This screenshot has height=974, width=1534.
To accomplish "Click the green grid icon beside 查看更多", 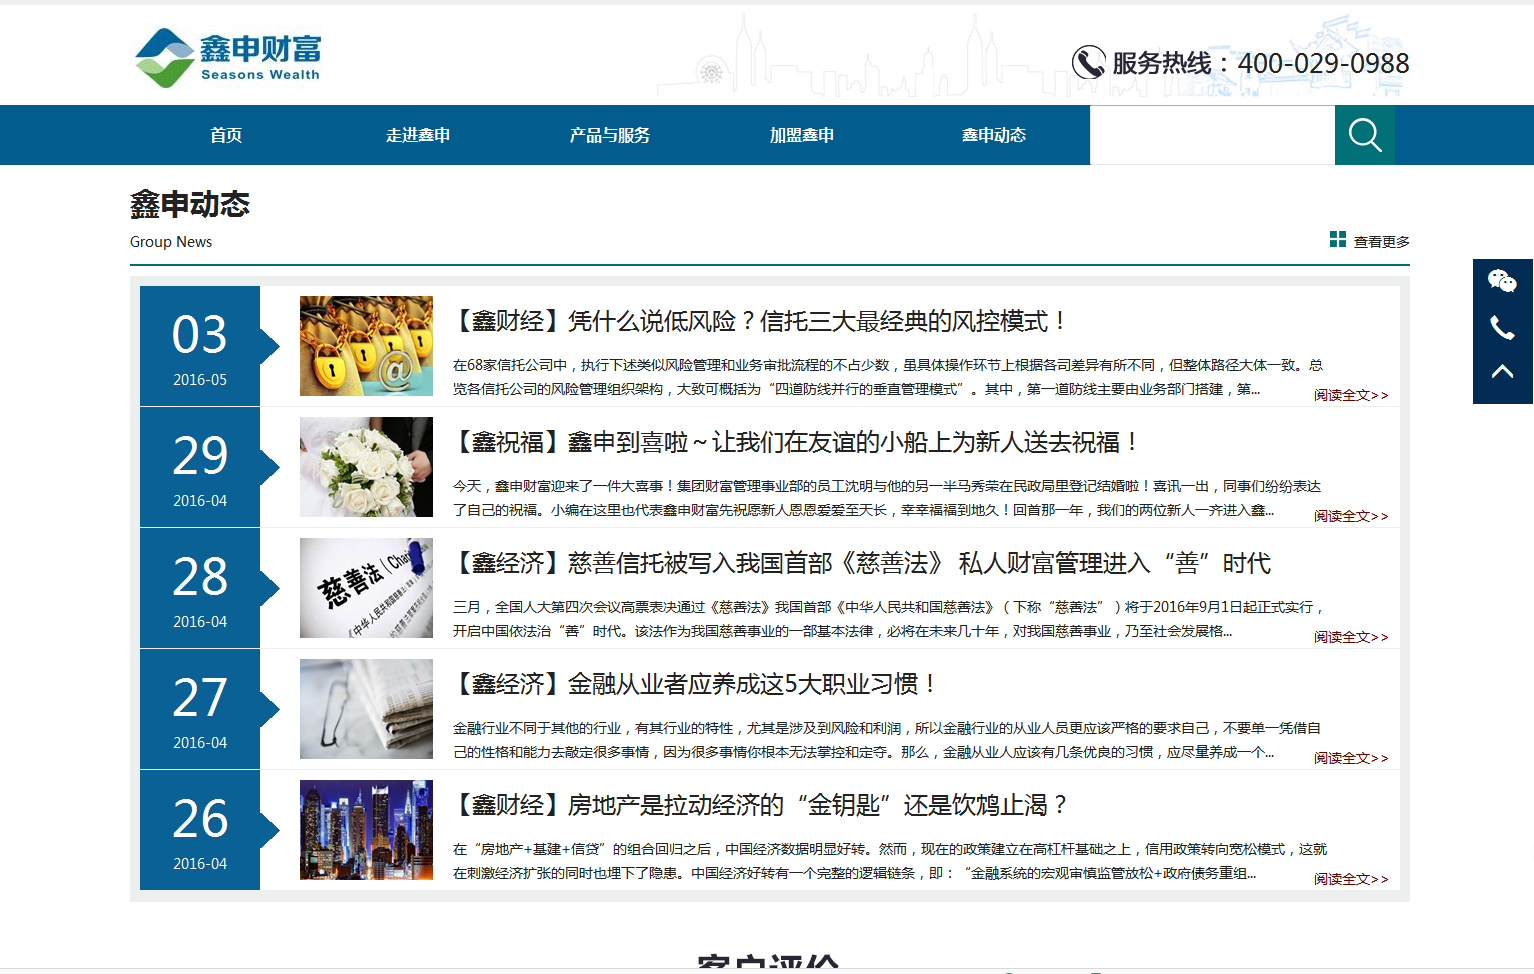I will (x=1337, y=239).
